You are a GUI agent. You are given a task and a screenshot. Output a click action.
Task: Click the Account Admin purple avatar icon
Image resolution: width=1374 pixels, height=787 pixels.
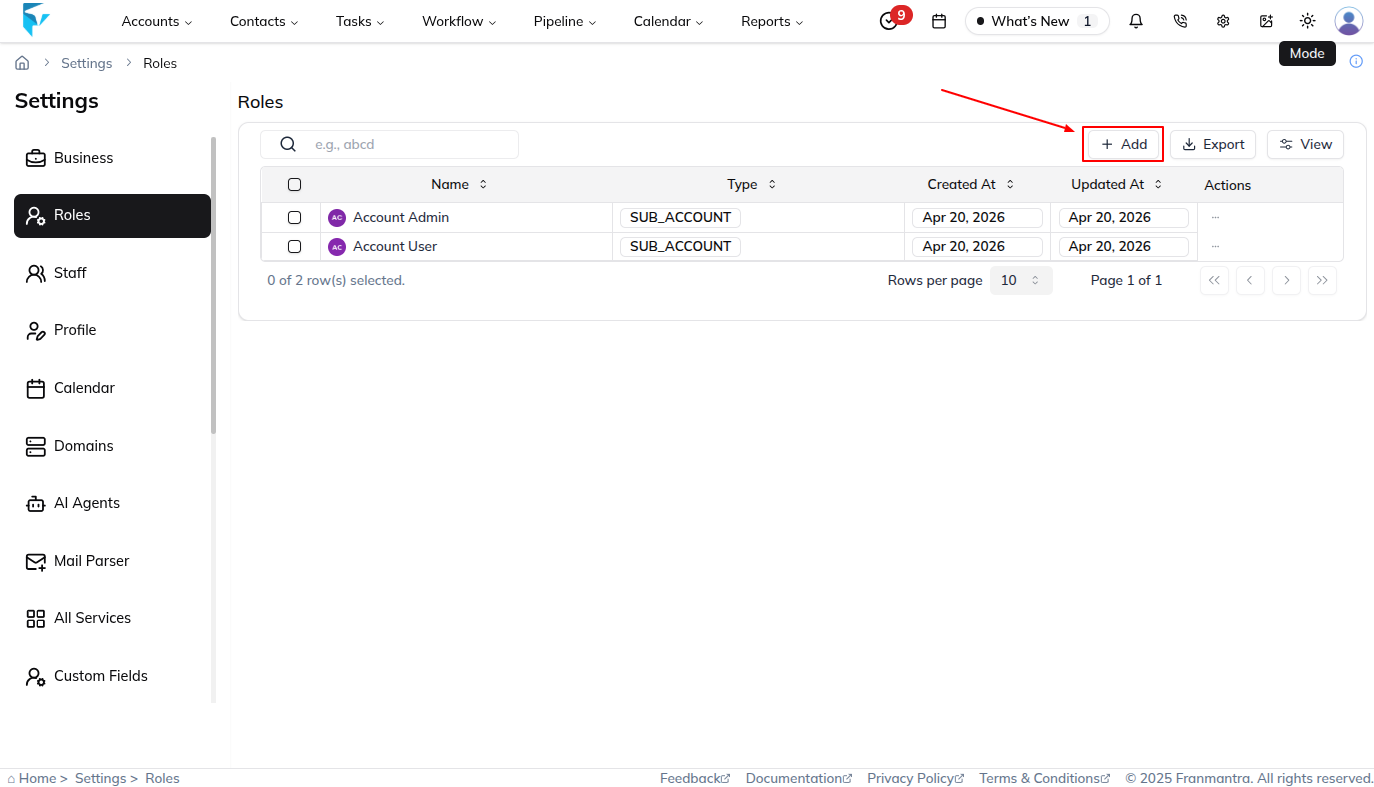[x=337, y=218]
